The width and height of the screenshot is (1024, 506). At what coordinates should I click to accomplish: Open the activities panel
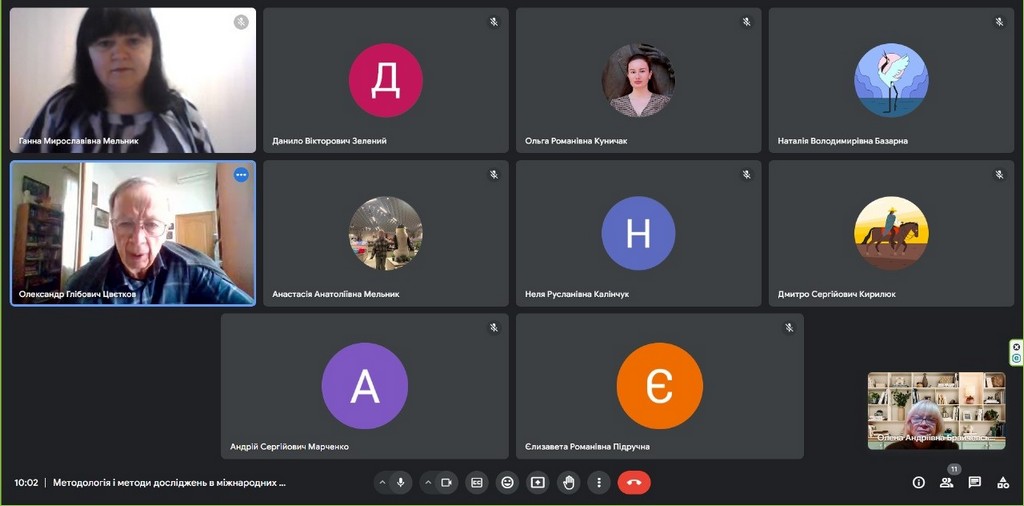[1002, 482]
